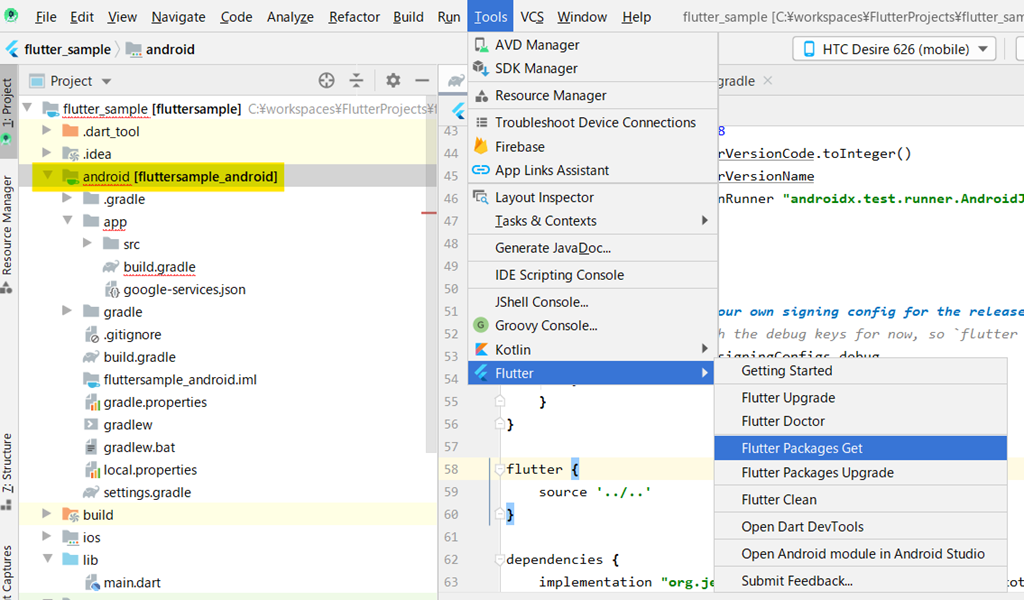Viewport: 1024px width, 600px height.
Task: Expand the .dart_tool folder
Action: [x=46, y=131]
